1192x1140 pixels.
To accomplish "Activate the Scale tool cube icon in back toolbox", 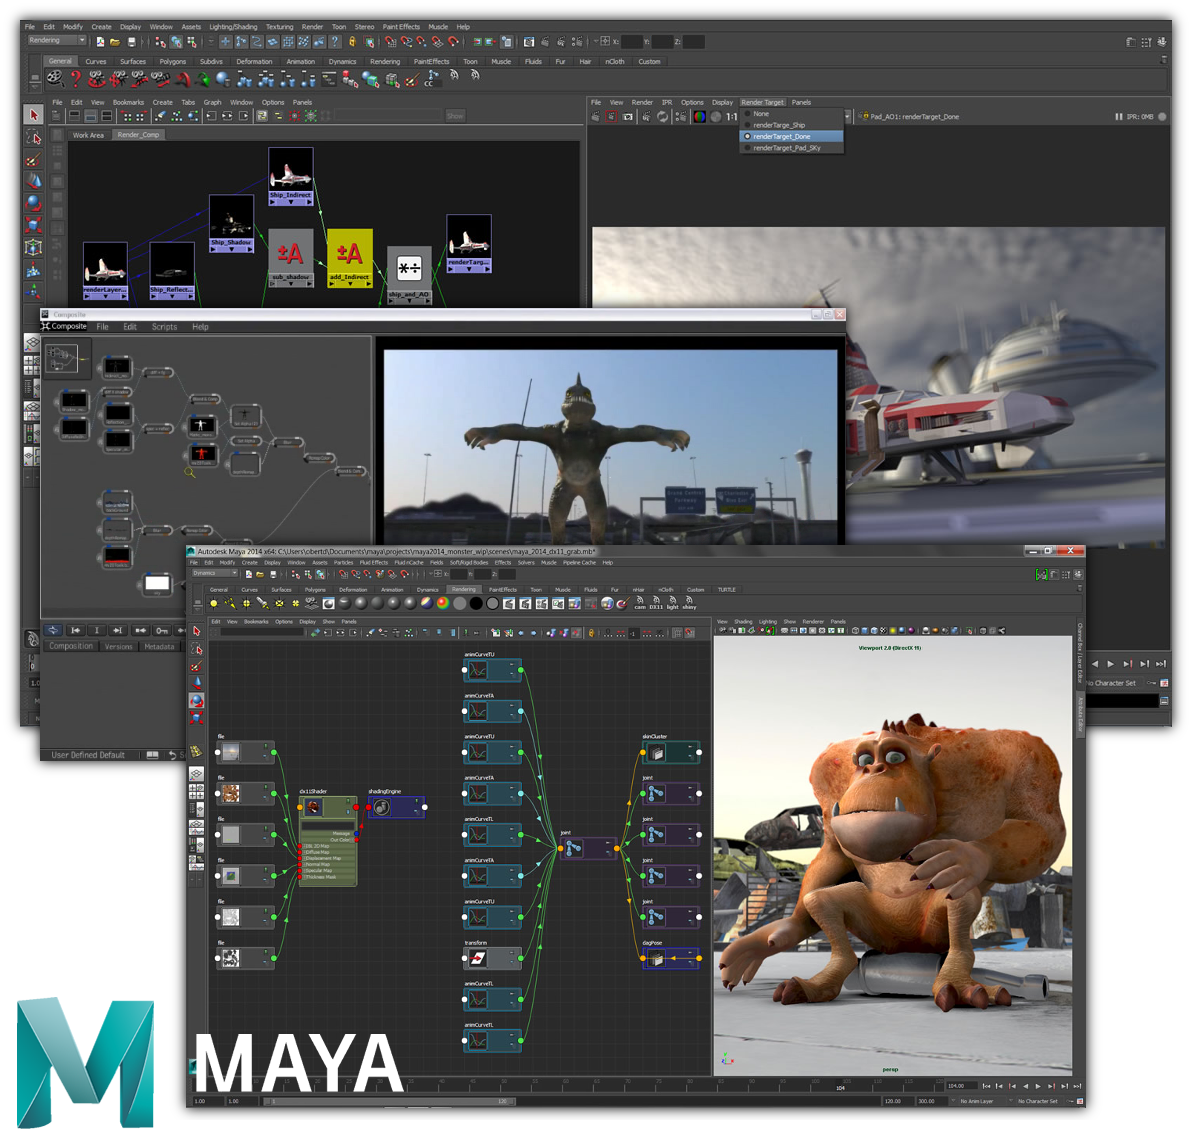I will coord(33,225).
